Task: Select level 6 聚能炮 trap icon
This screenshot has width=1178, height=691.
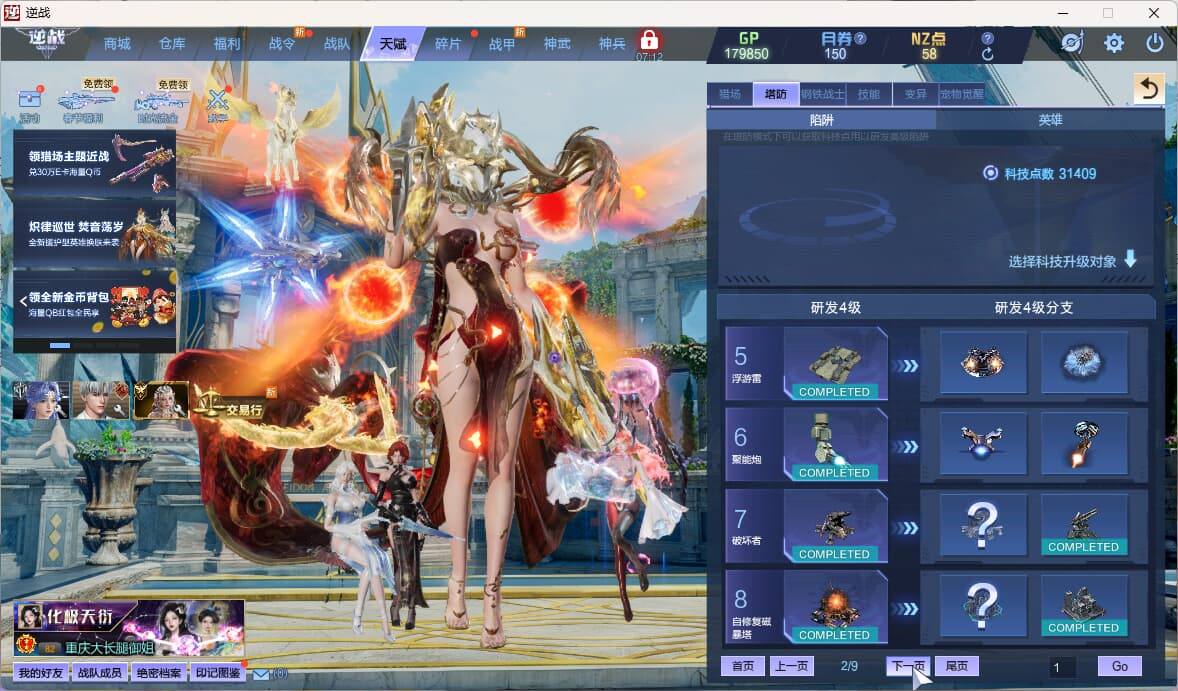Action: coord(835,445)
